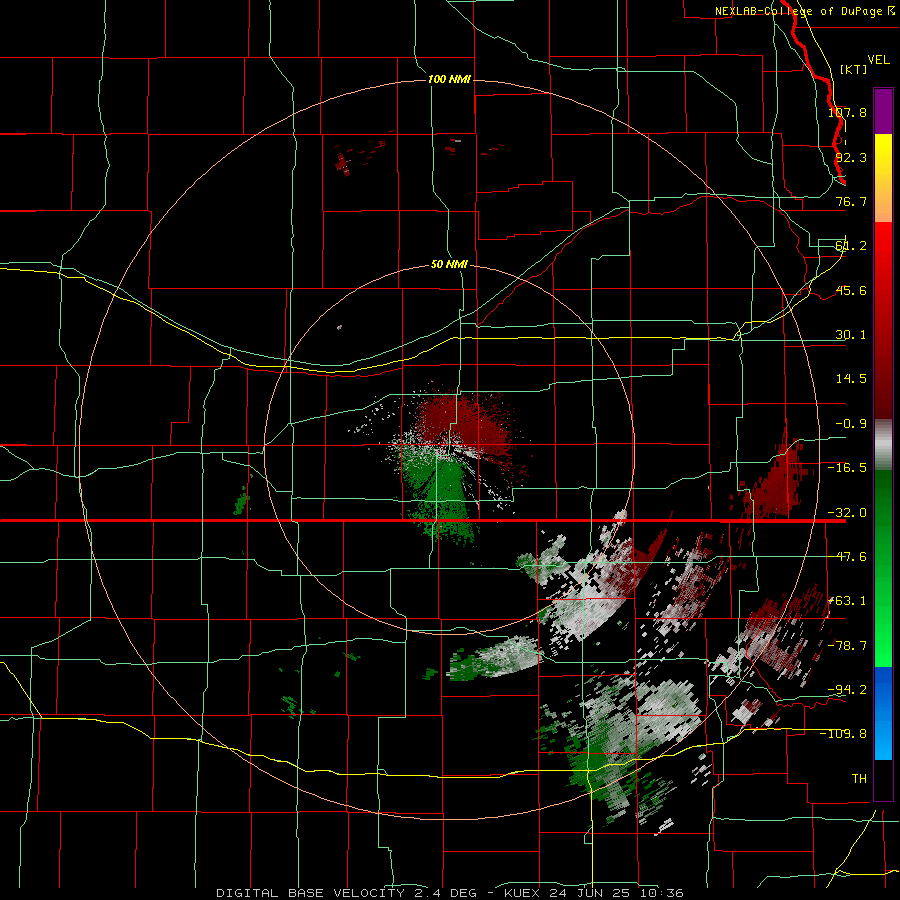Click the -94.2 velocity scale value
Image resolution: width=900 pixels, height=900 pixels.
847,690
